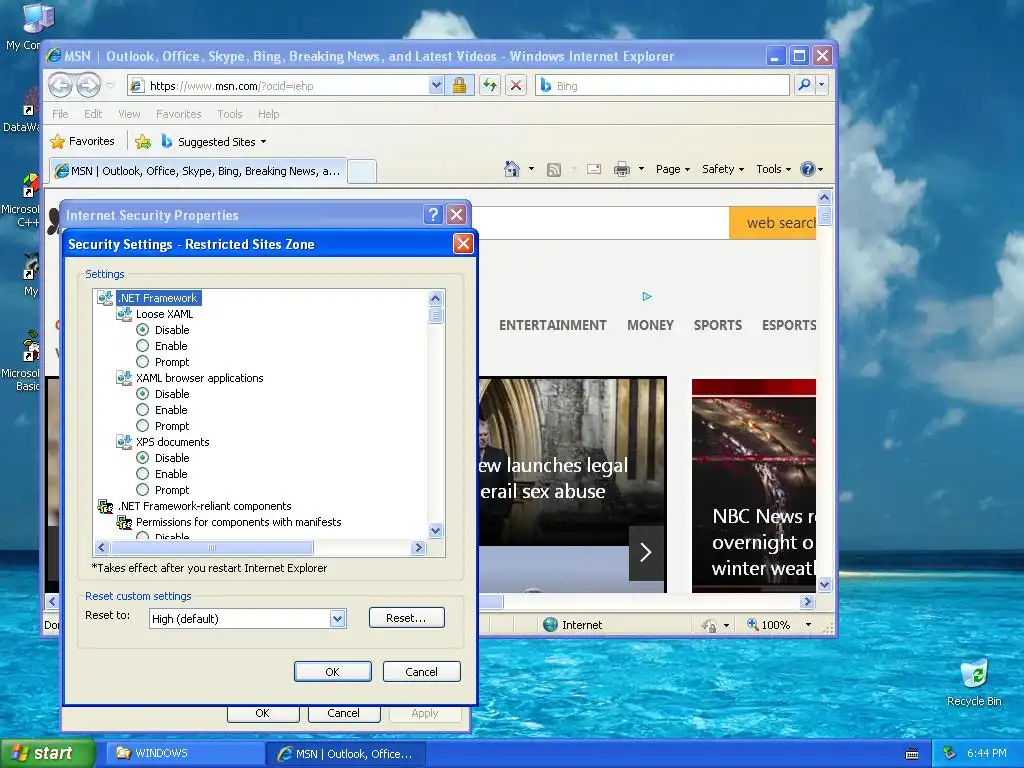Select Prompt under Loose XAML
Screen dimensions: 1024x768
[142, 362]
